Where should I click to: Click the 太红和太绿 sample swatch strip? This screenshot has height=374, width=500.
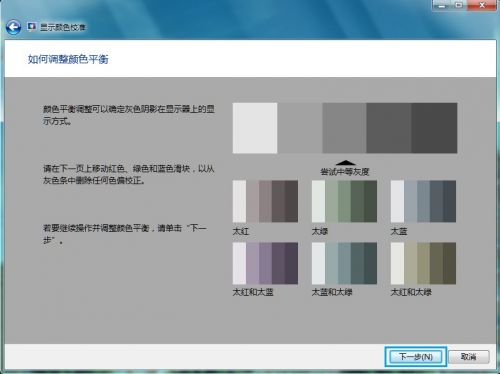coord(423,263)
